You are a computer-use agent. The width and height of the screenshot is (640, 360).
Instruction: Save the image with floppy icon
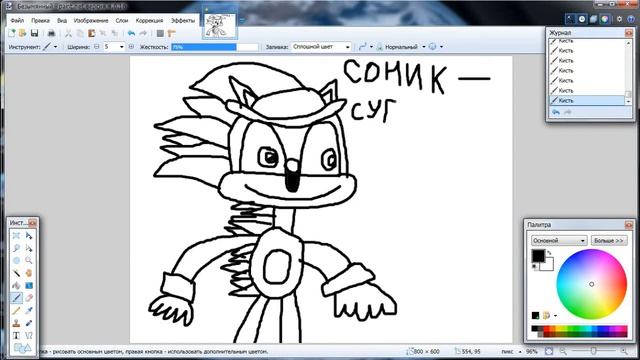[x=34, y=33]
